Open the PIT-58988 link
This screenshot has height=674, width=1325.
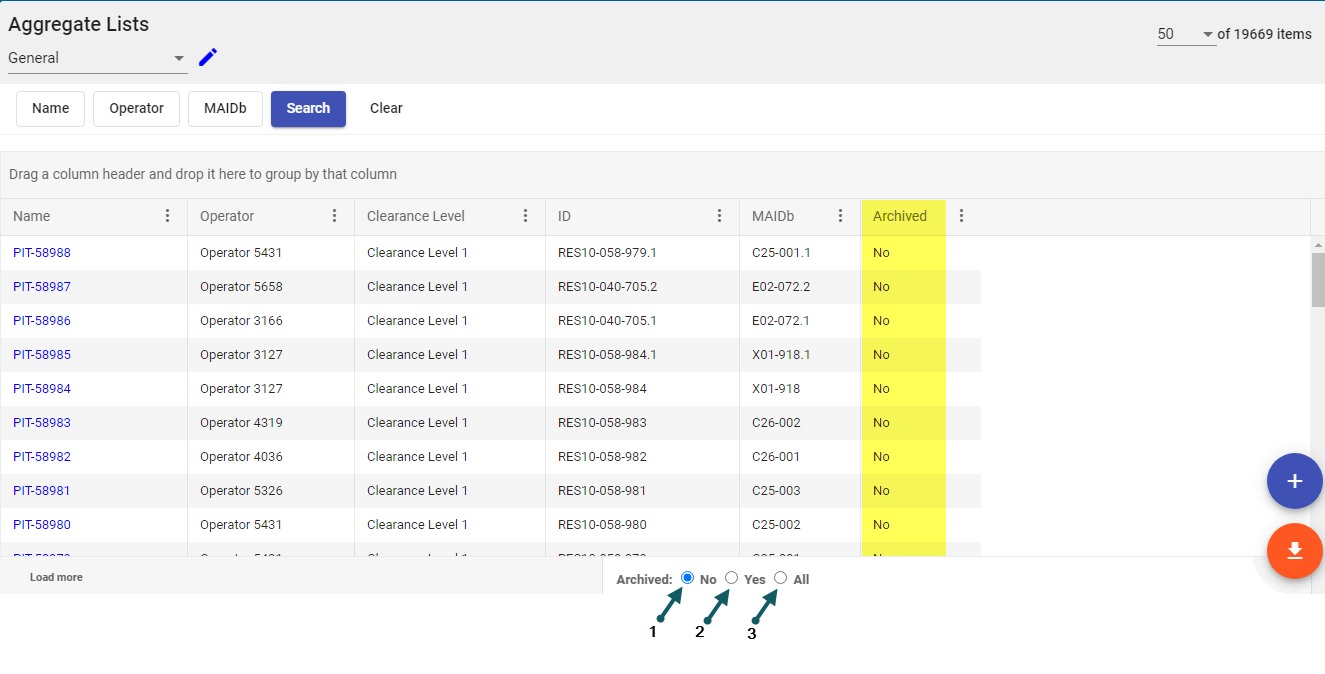tap(42, 253)
